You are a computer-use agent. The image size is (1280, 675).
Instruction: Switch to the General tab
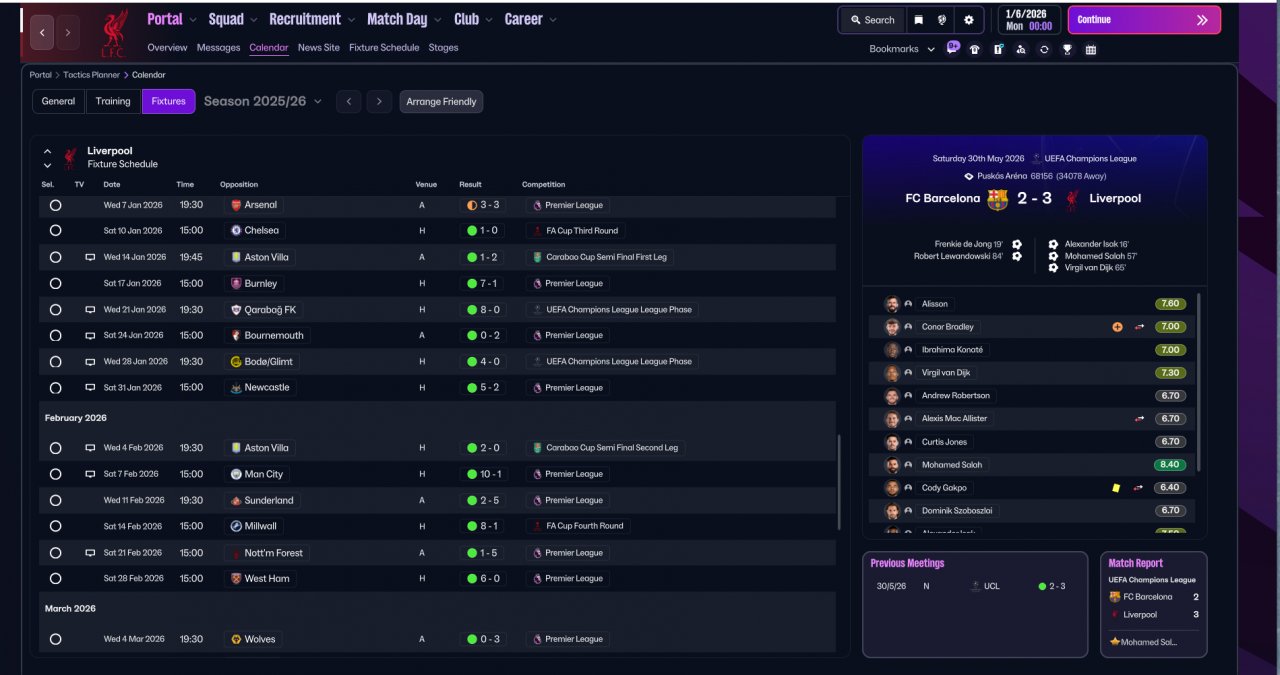58,101
